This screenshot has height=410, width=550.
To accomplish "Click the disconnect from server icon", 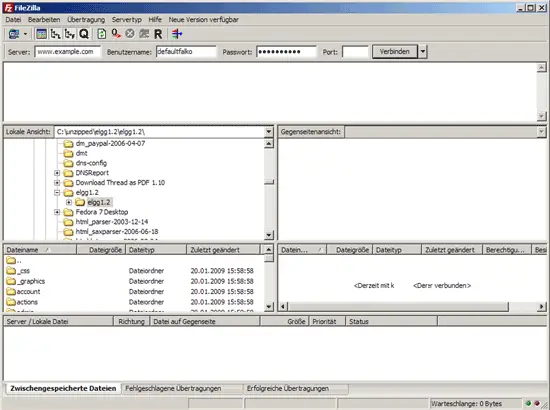I will point(144,34).
